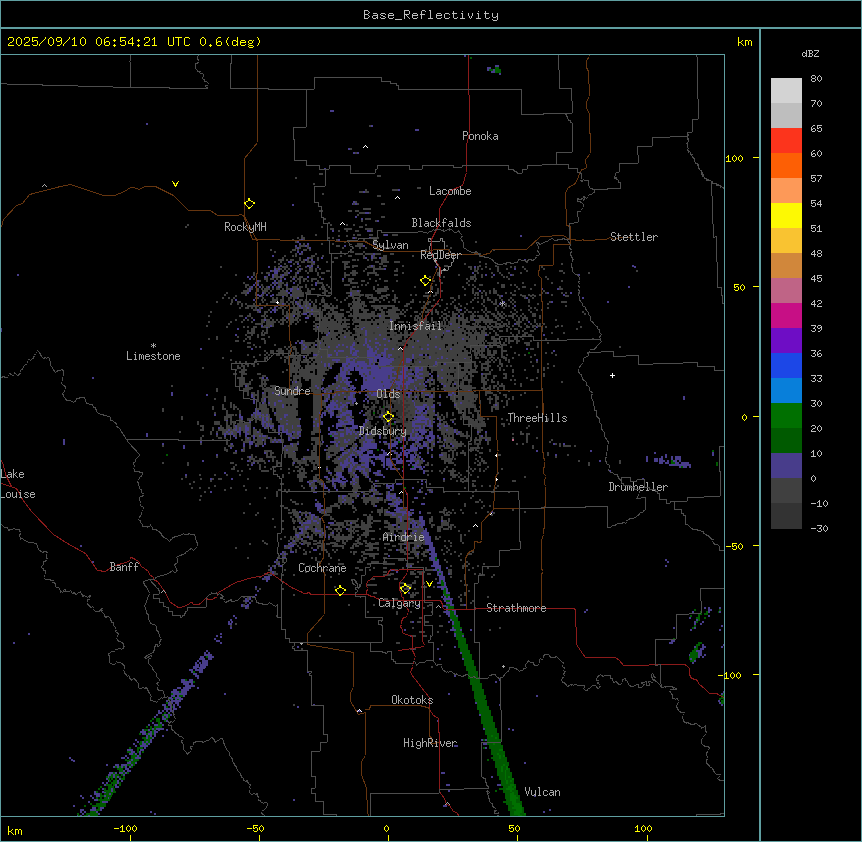The height and width of the screenshot is (842, 862).
Task: Click the RockyMH label
Action: (x=245, y=227)
